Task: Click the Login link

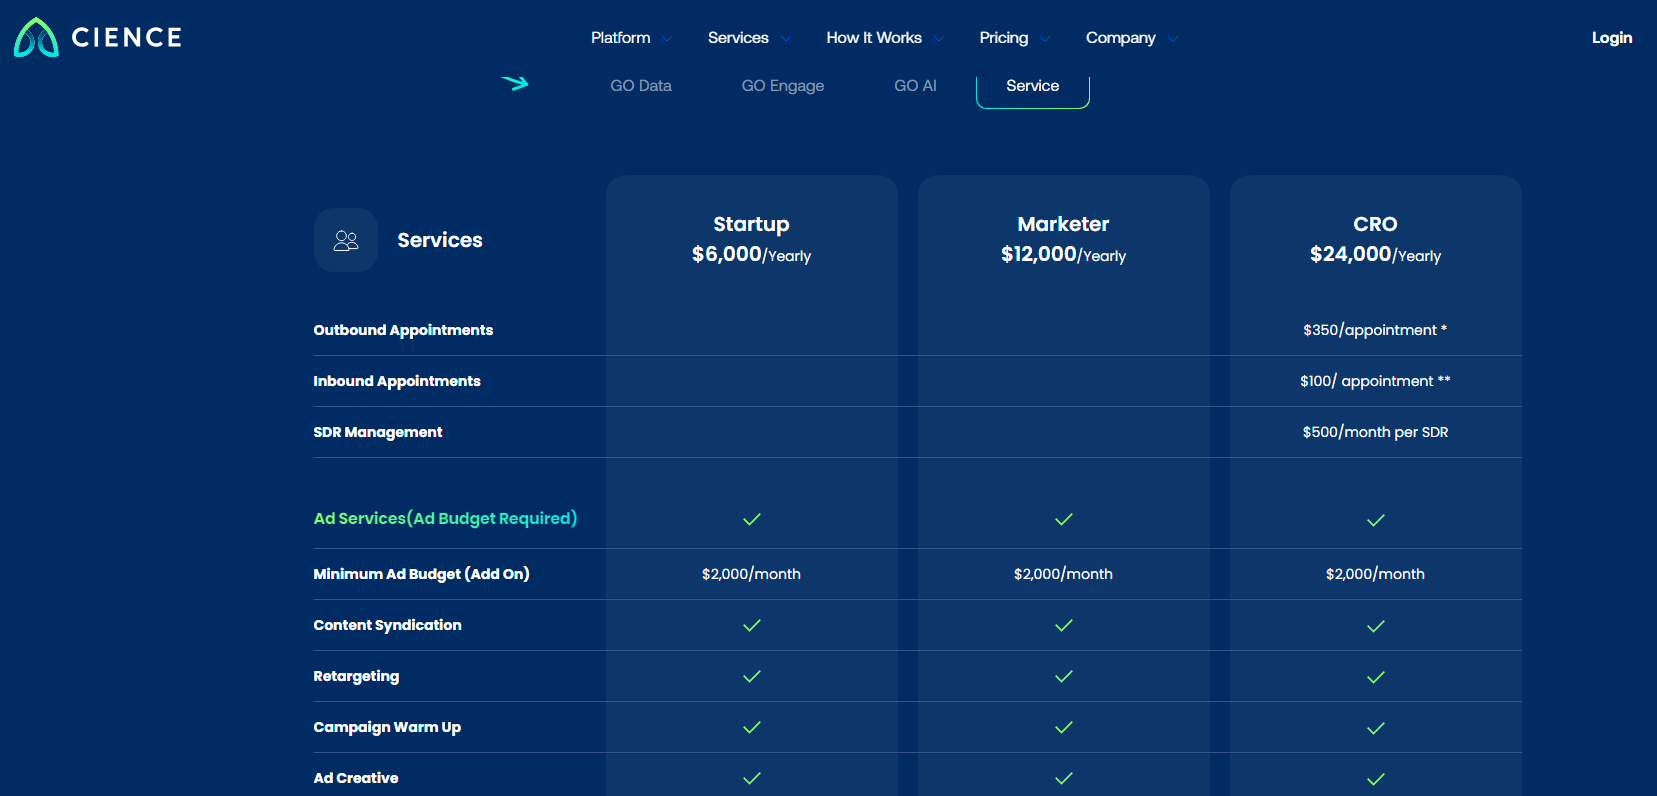Action: [1612, 38]
